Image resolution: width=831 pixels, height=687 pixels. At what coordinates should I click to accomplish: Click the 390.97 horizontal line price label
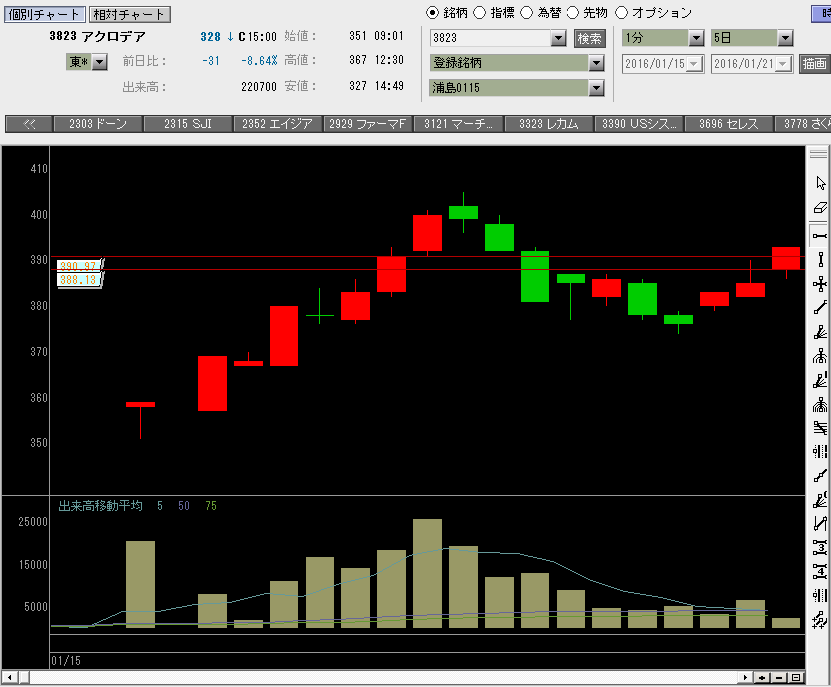(x=78, y=266)
